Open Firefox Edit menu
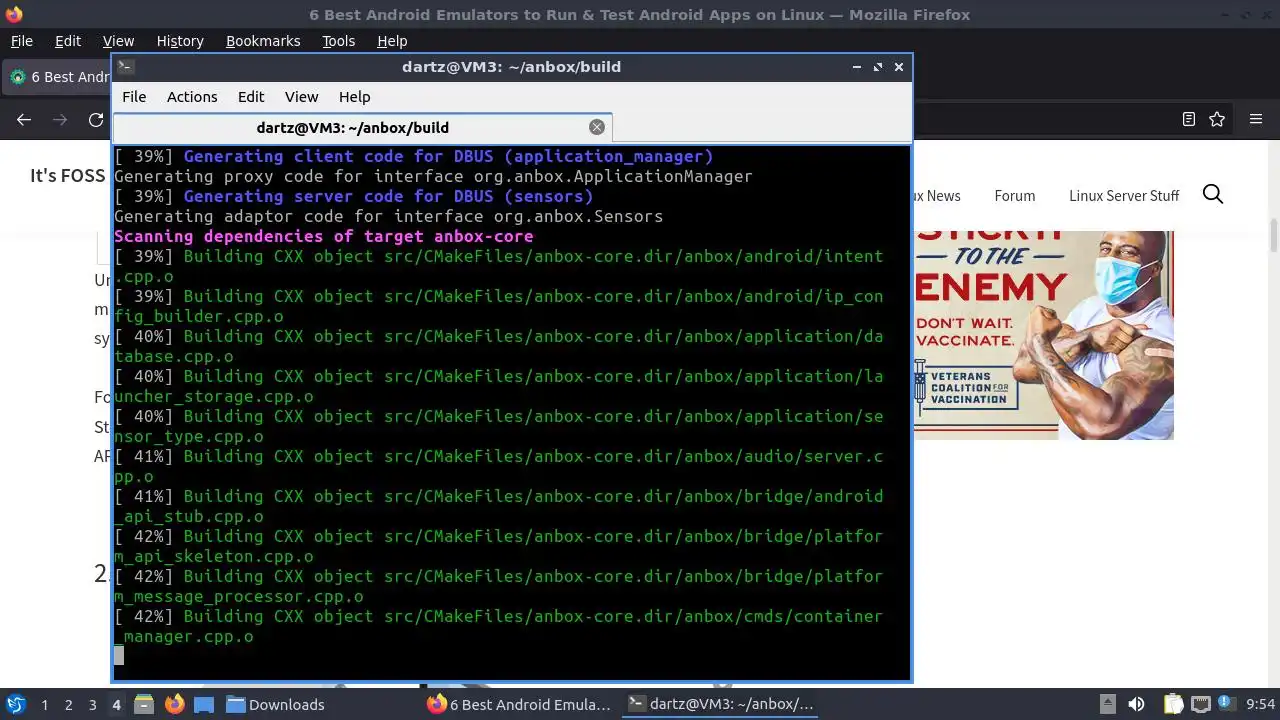Image resolution: width=1280 pixels, height=720 pixels. pos(68,41)
